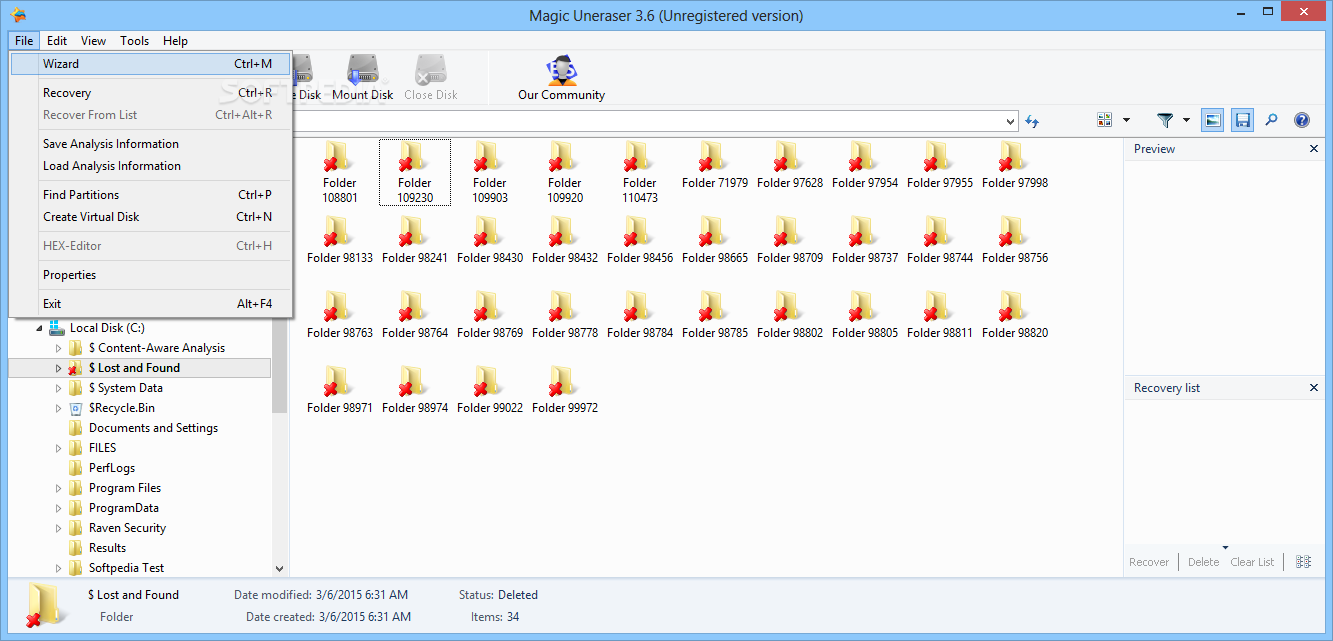Screen dimensions: 1333x641
Task: Click the magnifier search icon
Action: click(1272, 120)
